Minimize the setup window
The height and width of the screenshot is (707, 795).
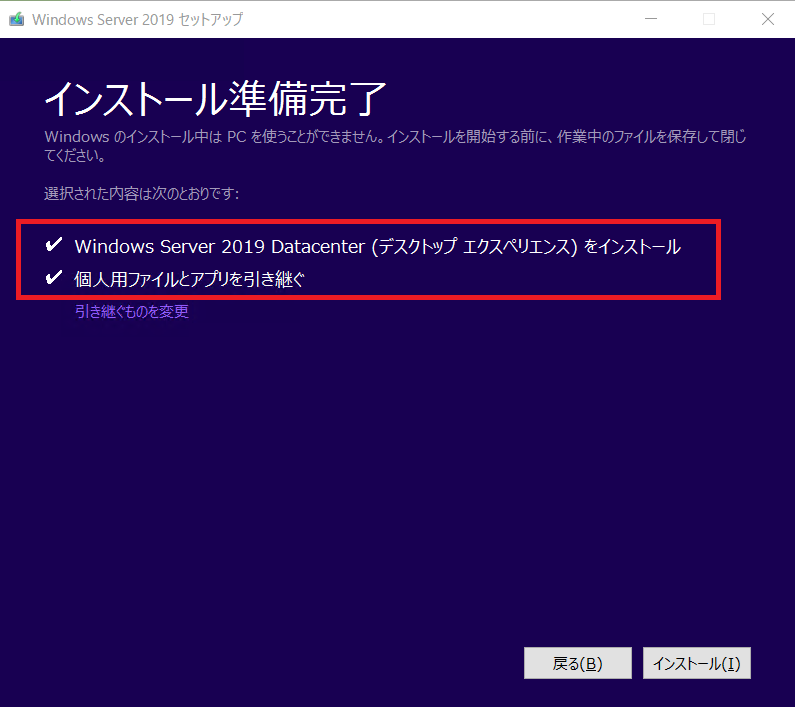651,19
